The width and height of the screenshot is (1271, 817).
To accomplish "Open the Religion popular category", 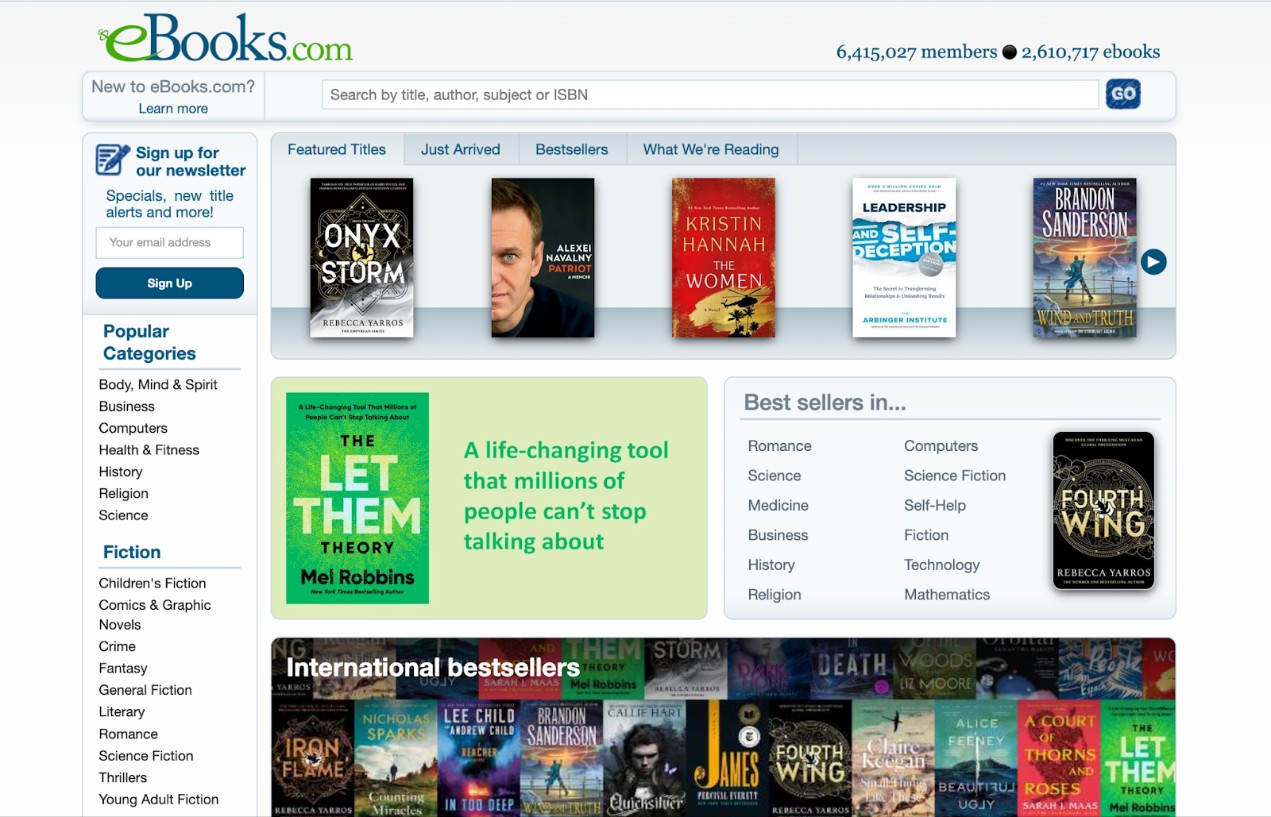I will pyautogui.click(x=124, y=494).
